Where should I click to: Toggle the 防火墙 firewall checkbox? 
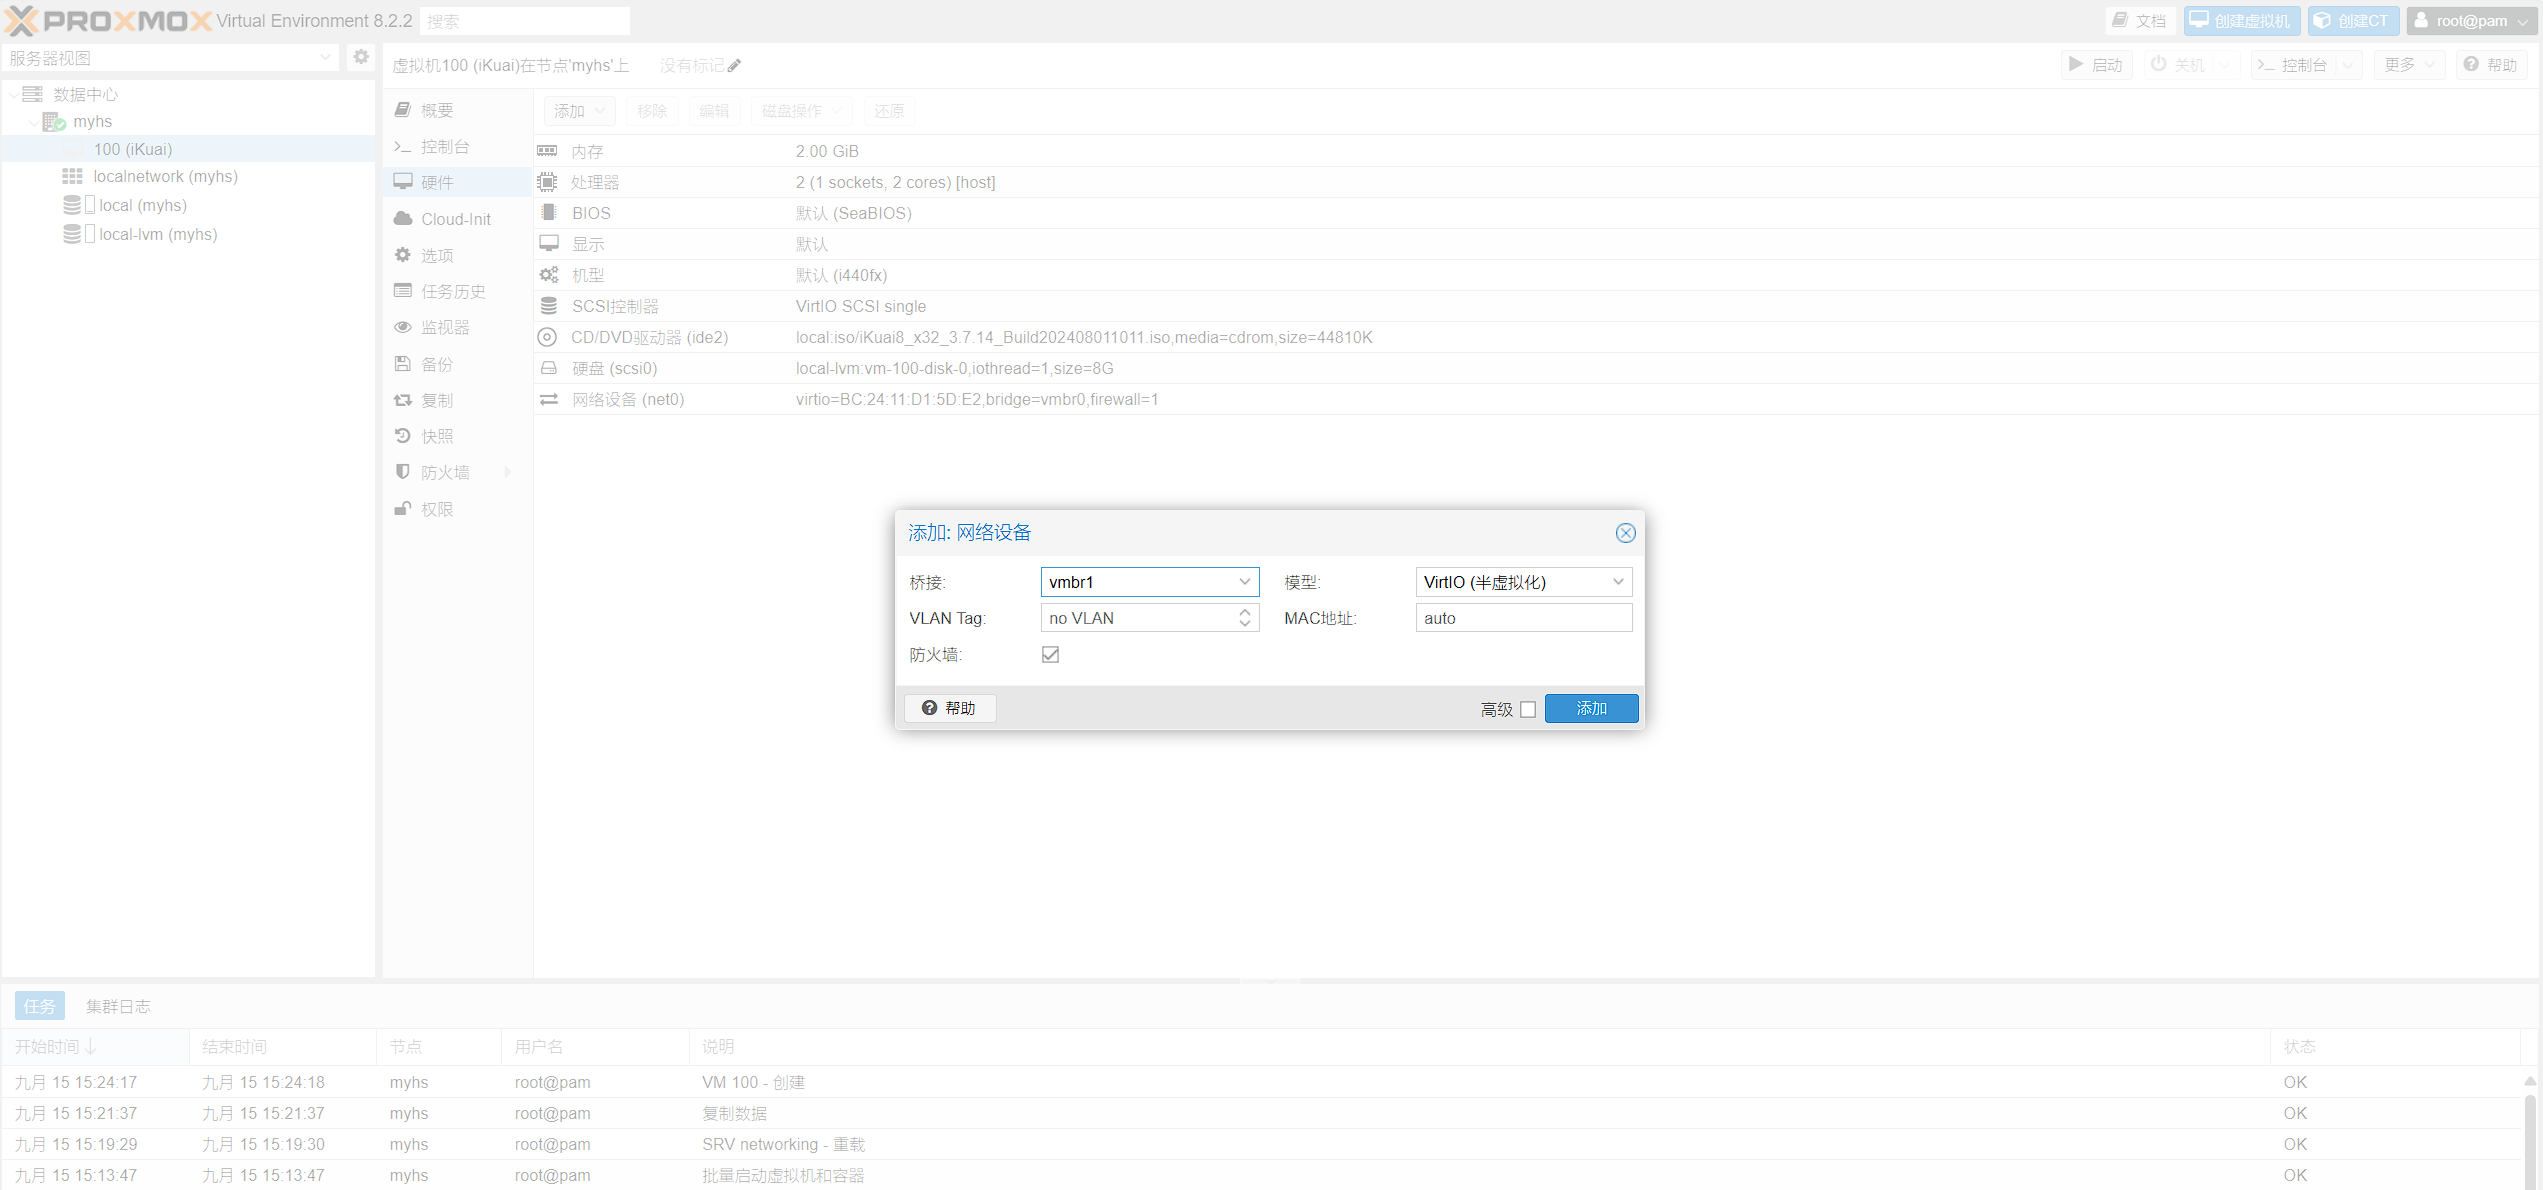(x=1050, y=654)
